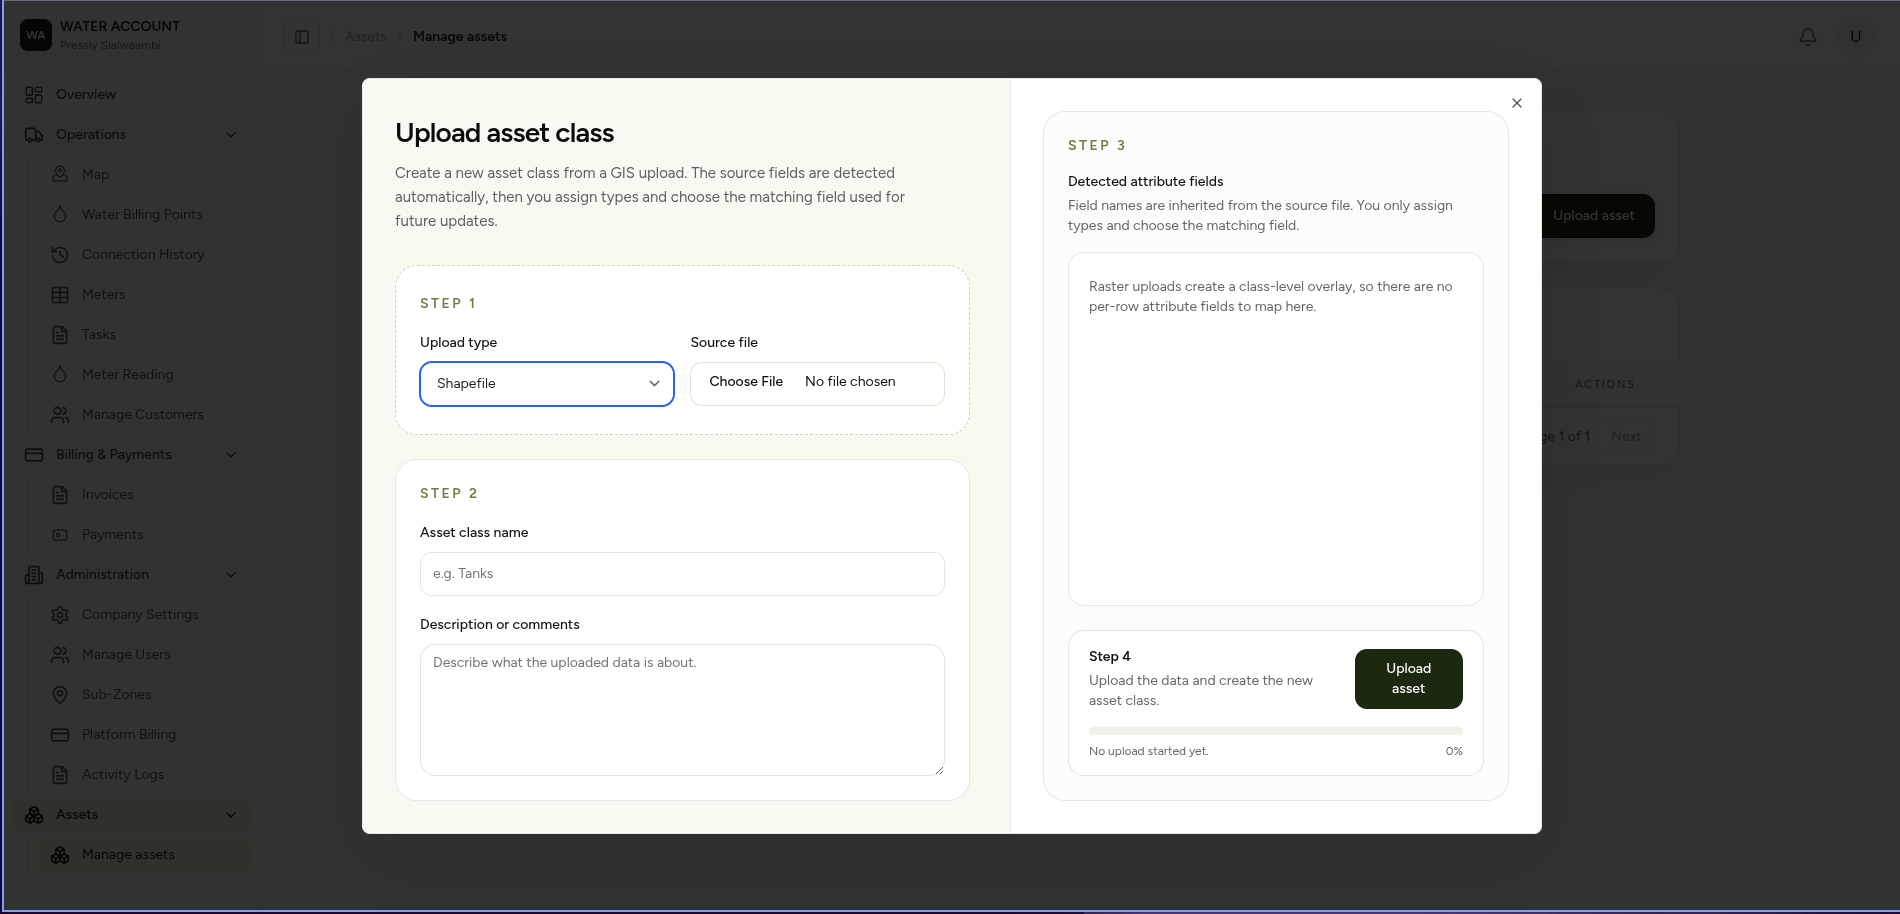Open the notifications bell
The width and height of the screenshot is (1900, 914).
point(1808,36)
